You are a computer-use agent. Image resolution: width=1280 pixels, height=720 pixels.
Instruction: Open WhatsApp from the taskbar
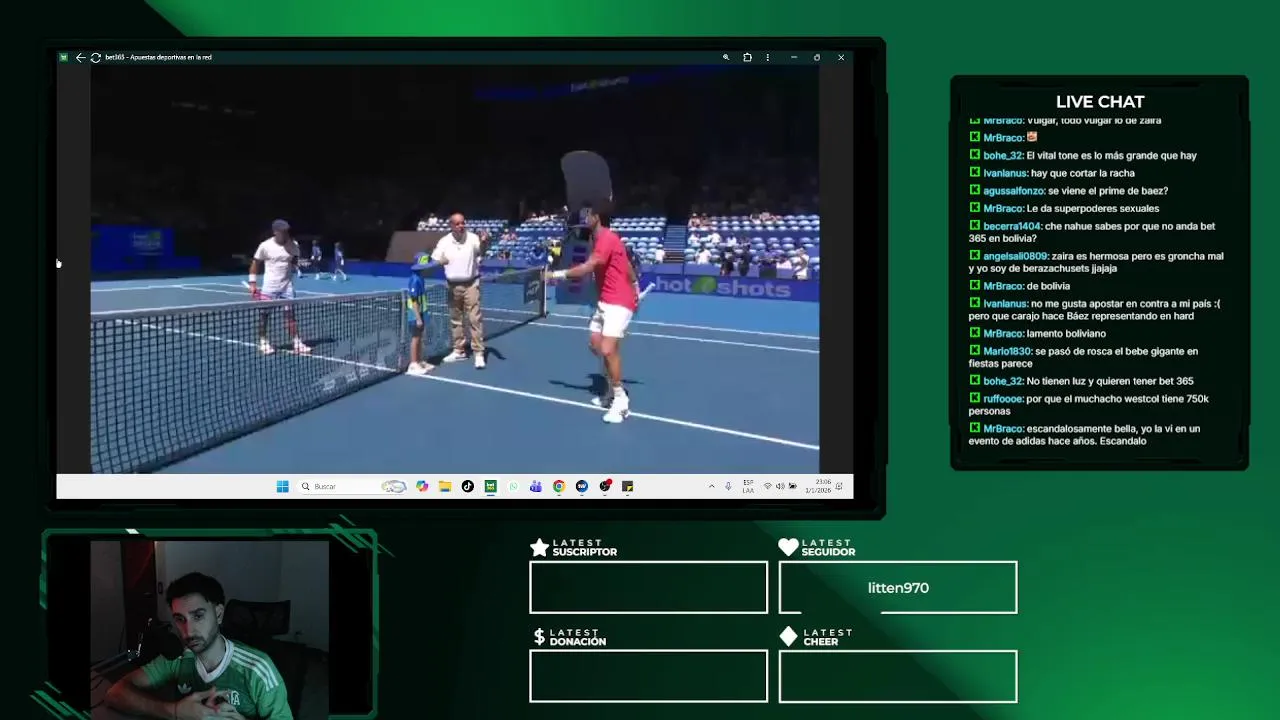tap(513, 486)
